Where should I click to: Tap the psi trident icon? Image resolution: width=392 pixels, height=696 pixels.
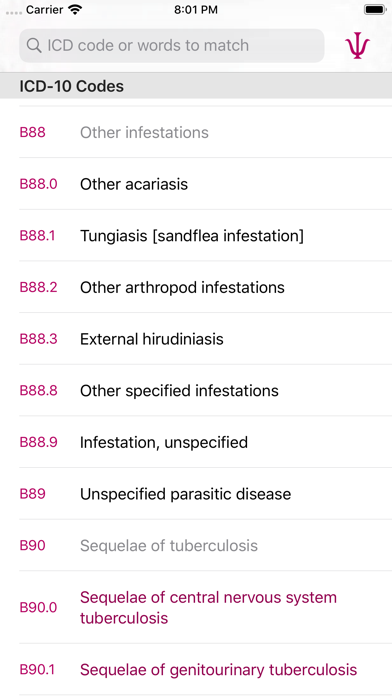[x=357, y=46]
